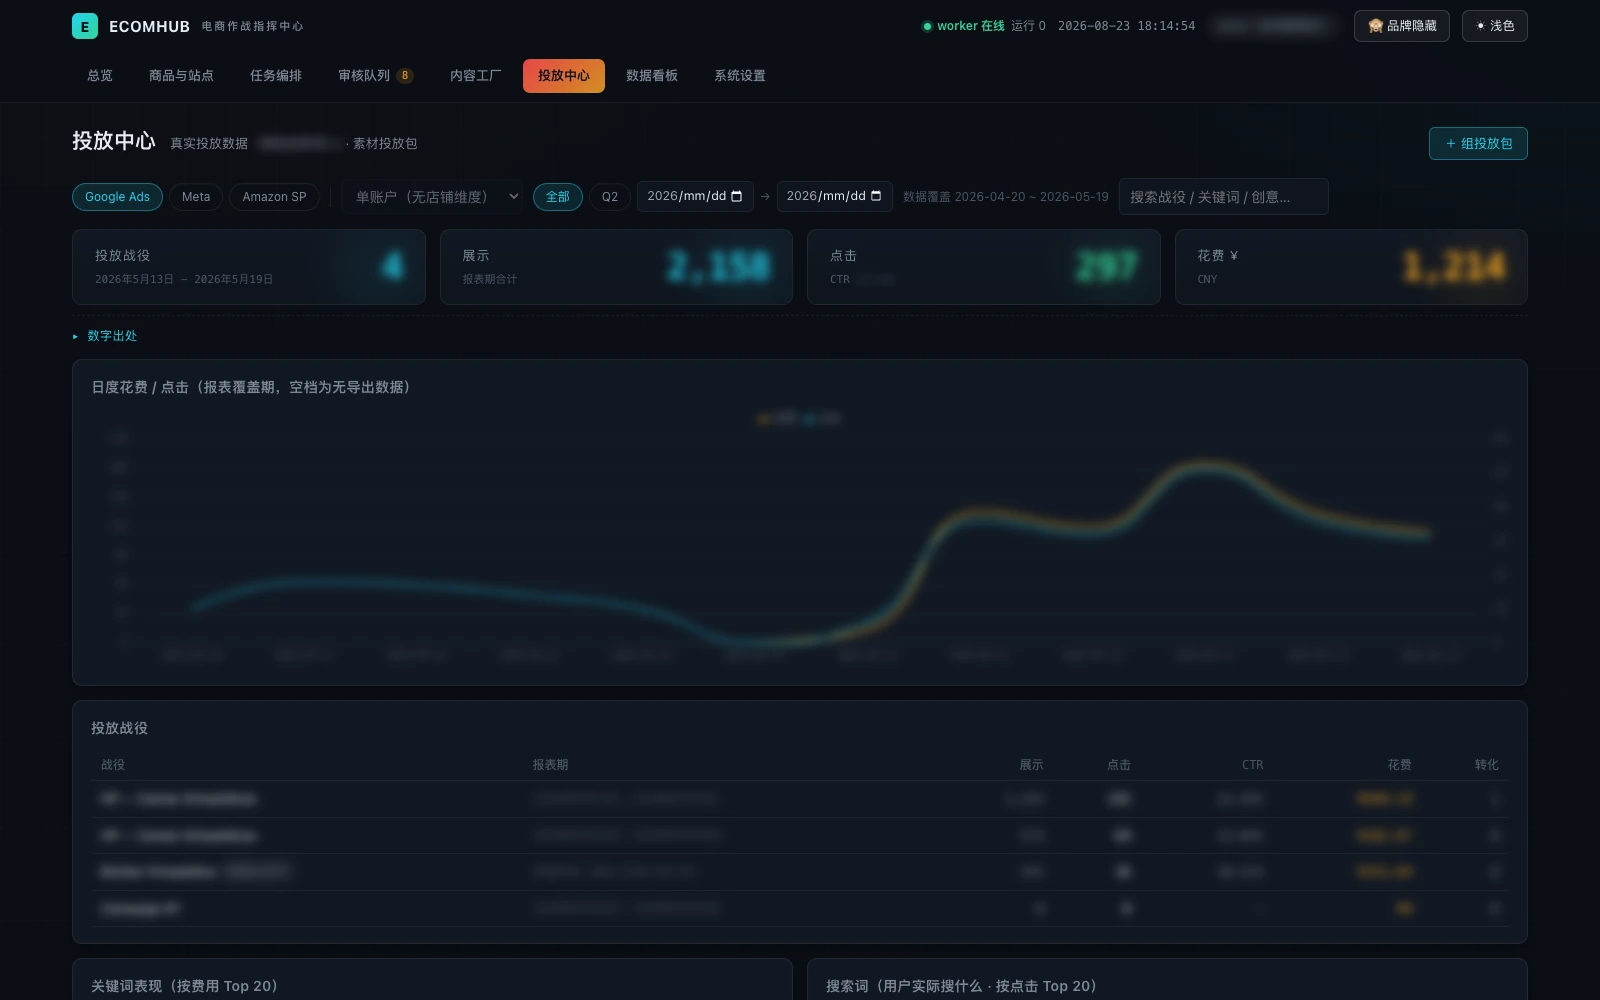
Task: Select the Google Ads platform chip
Action: point(117,197)
